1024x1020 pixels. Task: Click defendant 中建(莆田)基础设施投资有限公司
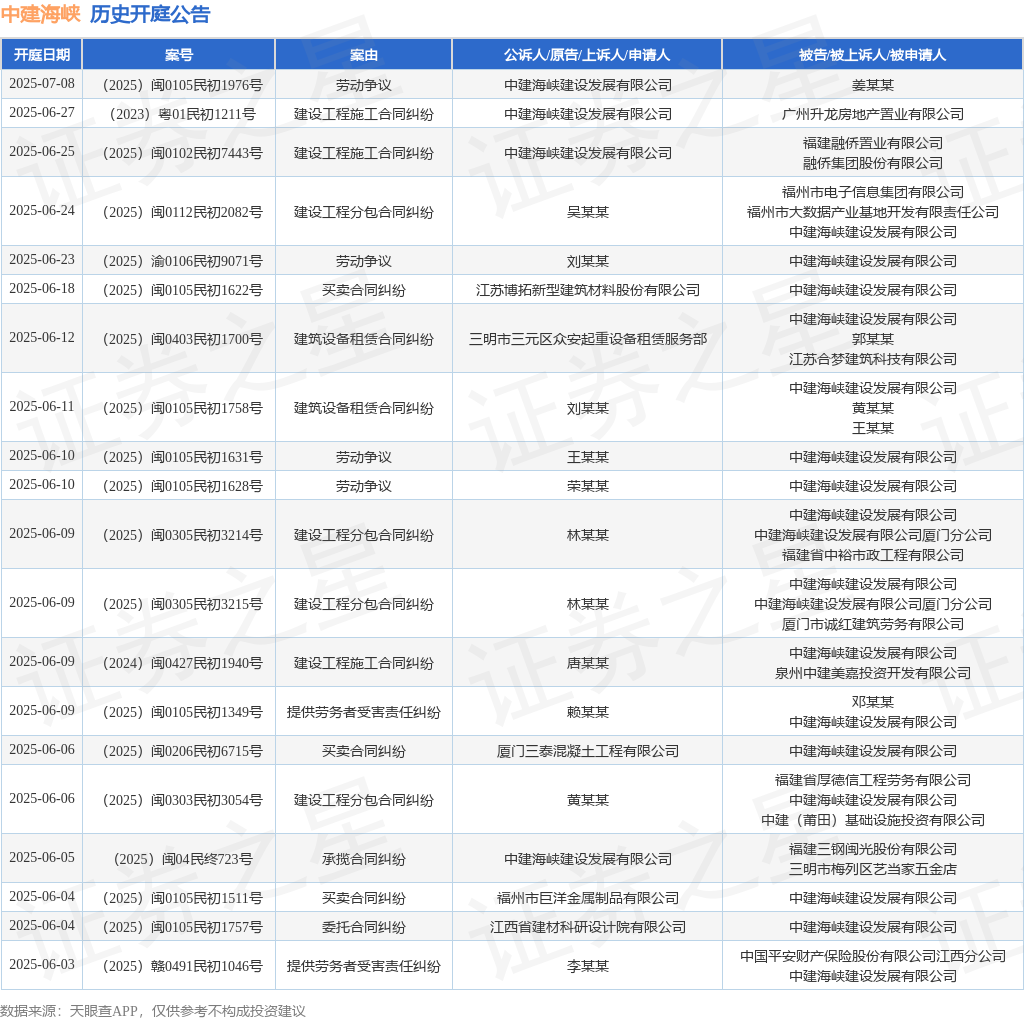(x=872, y=820)
